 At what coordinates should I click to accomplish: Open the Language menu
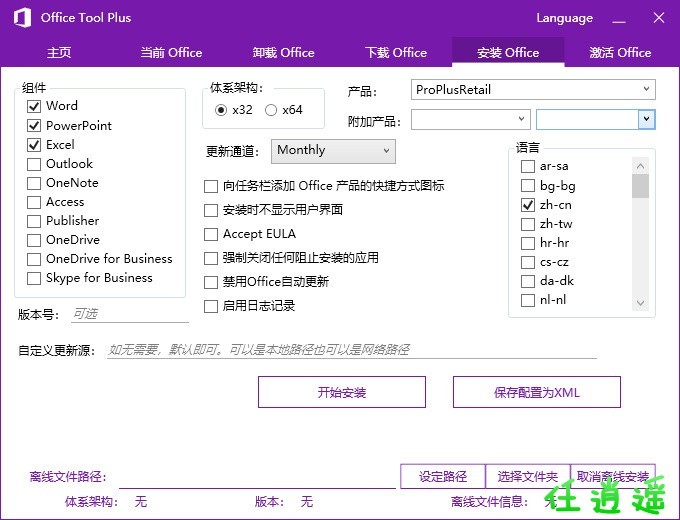click(x=564, y=18)
